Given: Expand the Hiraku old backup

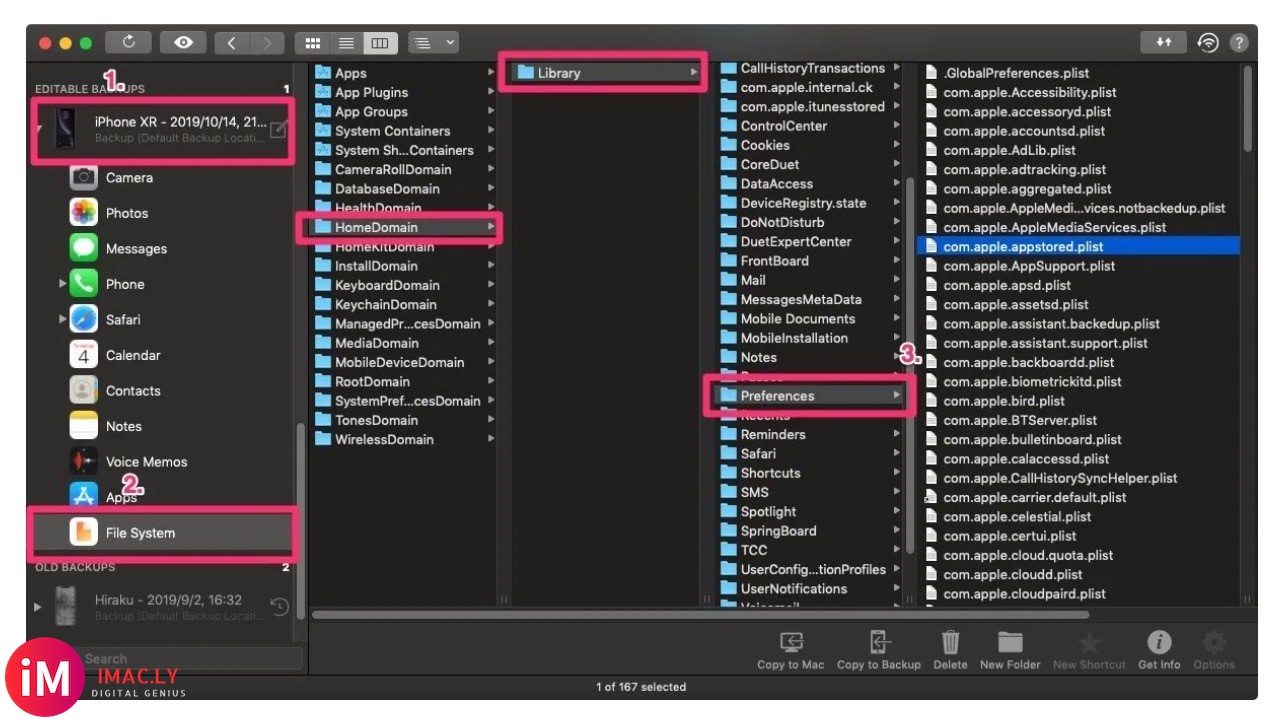Looking at the screenshot, I should click(x=38, y=607).
